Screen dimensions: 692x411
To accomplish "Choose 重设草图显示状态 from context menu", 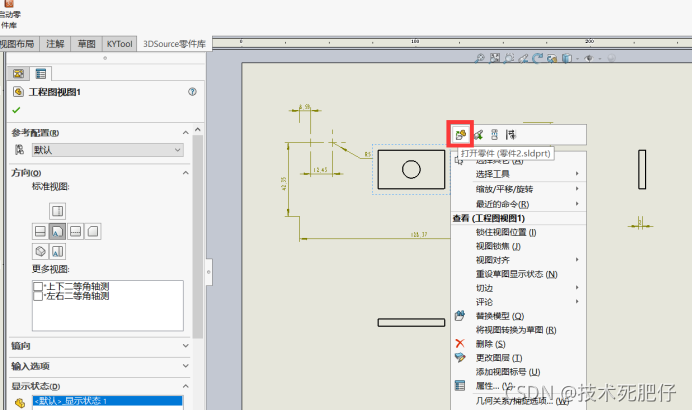I will click(x=519, y=274).
